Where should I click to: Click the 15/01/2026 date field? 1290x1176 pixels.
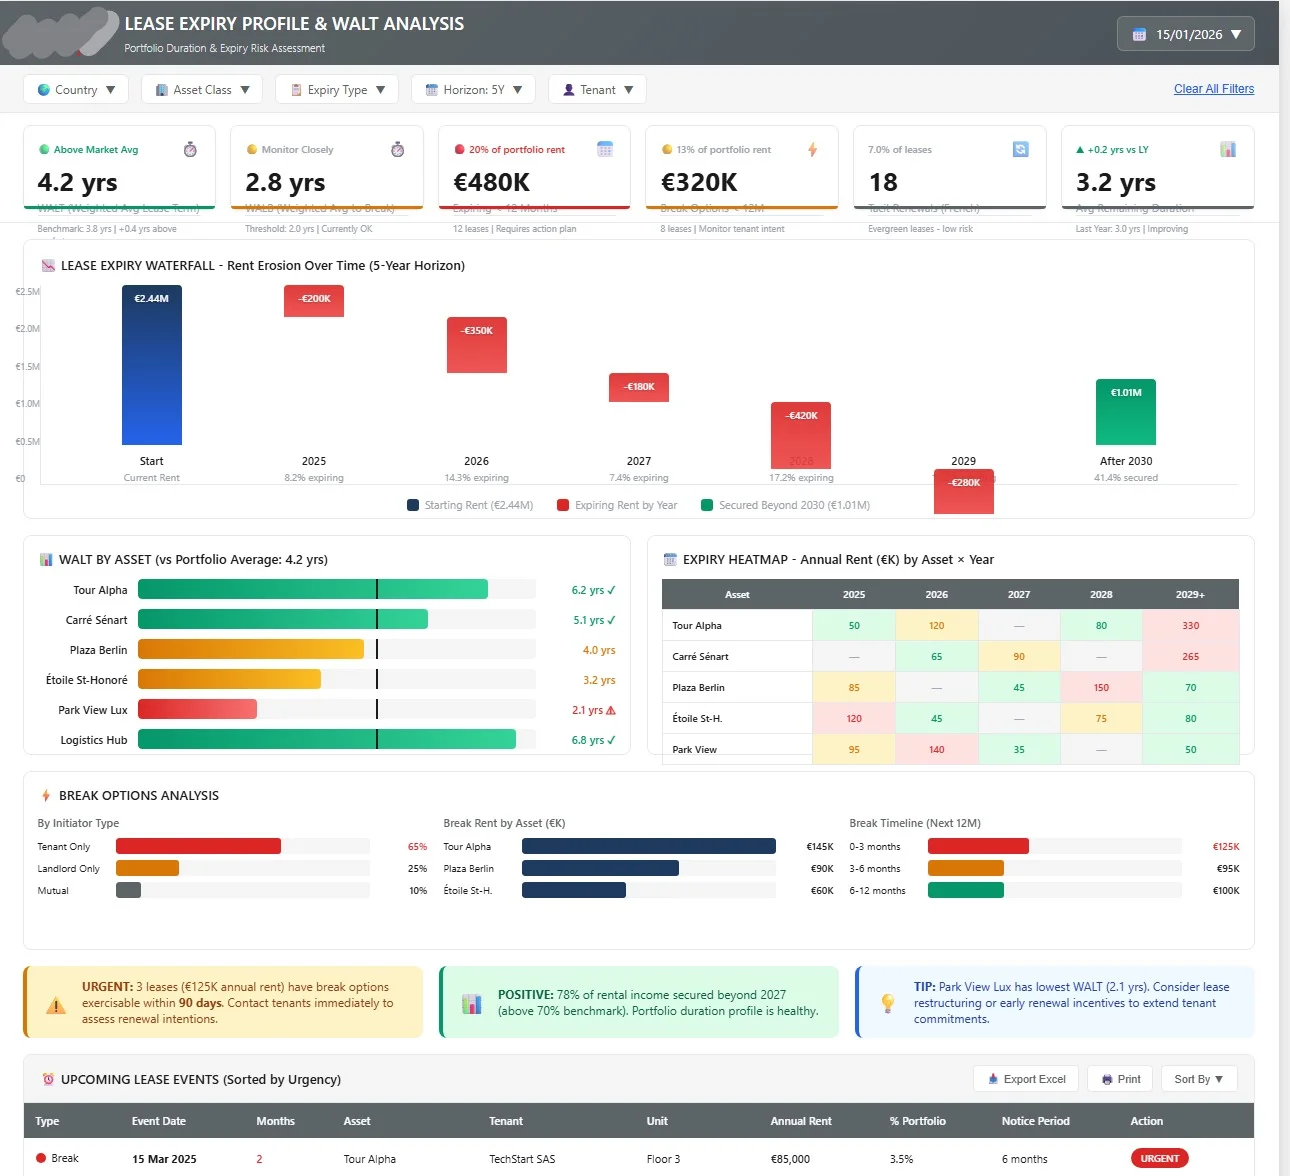(1190, 33)
